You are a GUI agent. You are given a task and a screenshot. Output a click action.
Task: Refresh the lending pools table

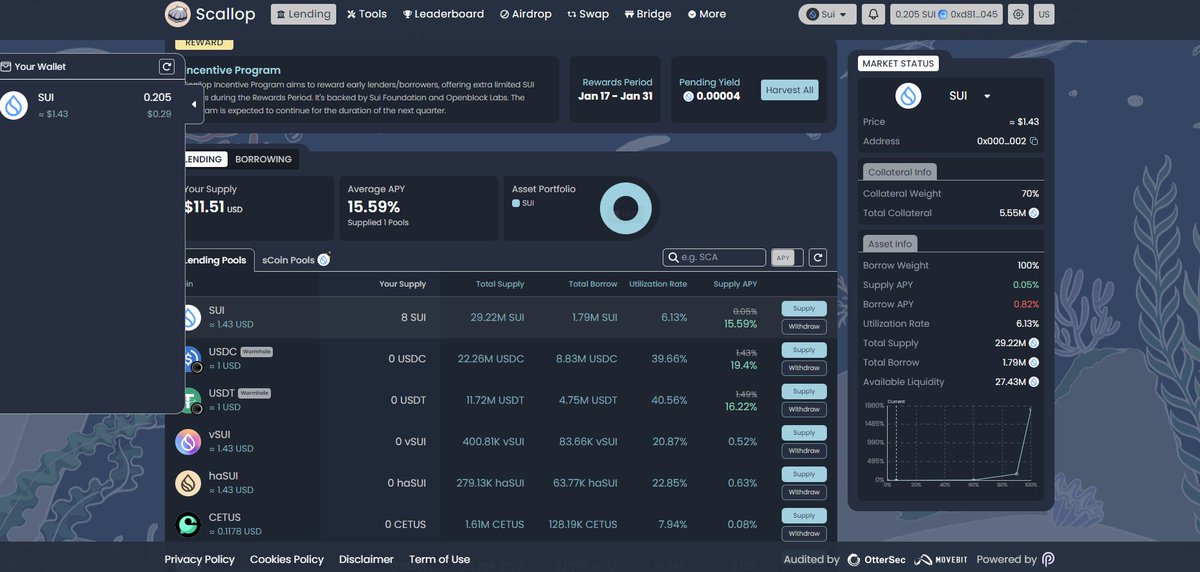pos(818,258)
